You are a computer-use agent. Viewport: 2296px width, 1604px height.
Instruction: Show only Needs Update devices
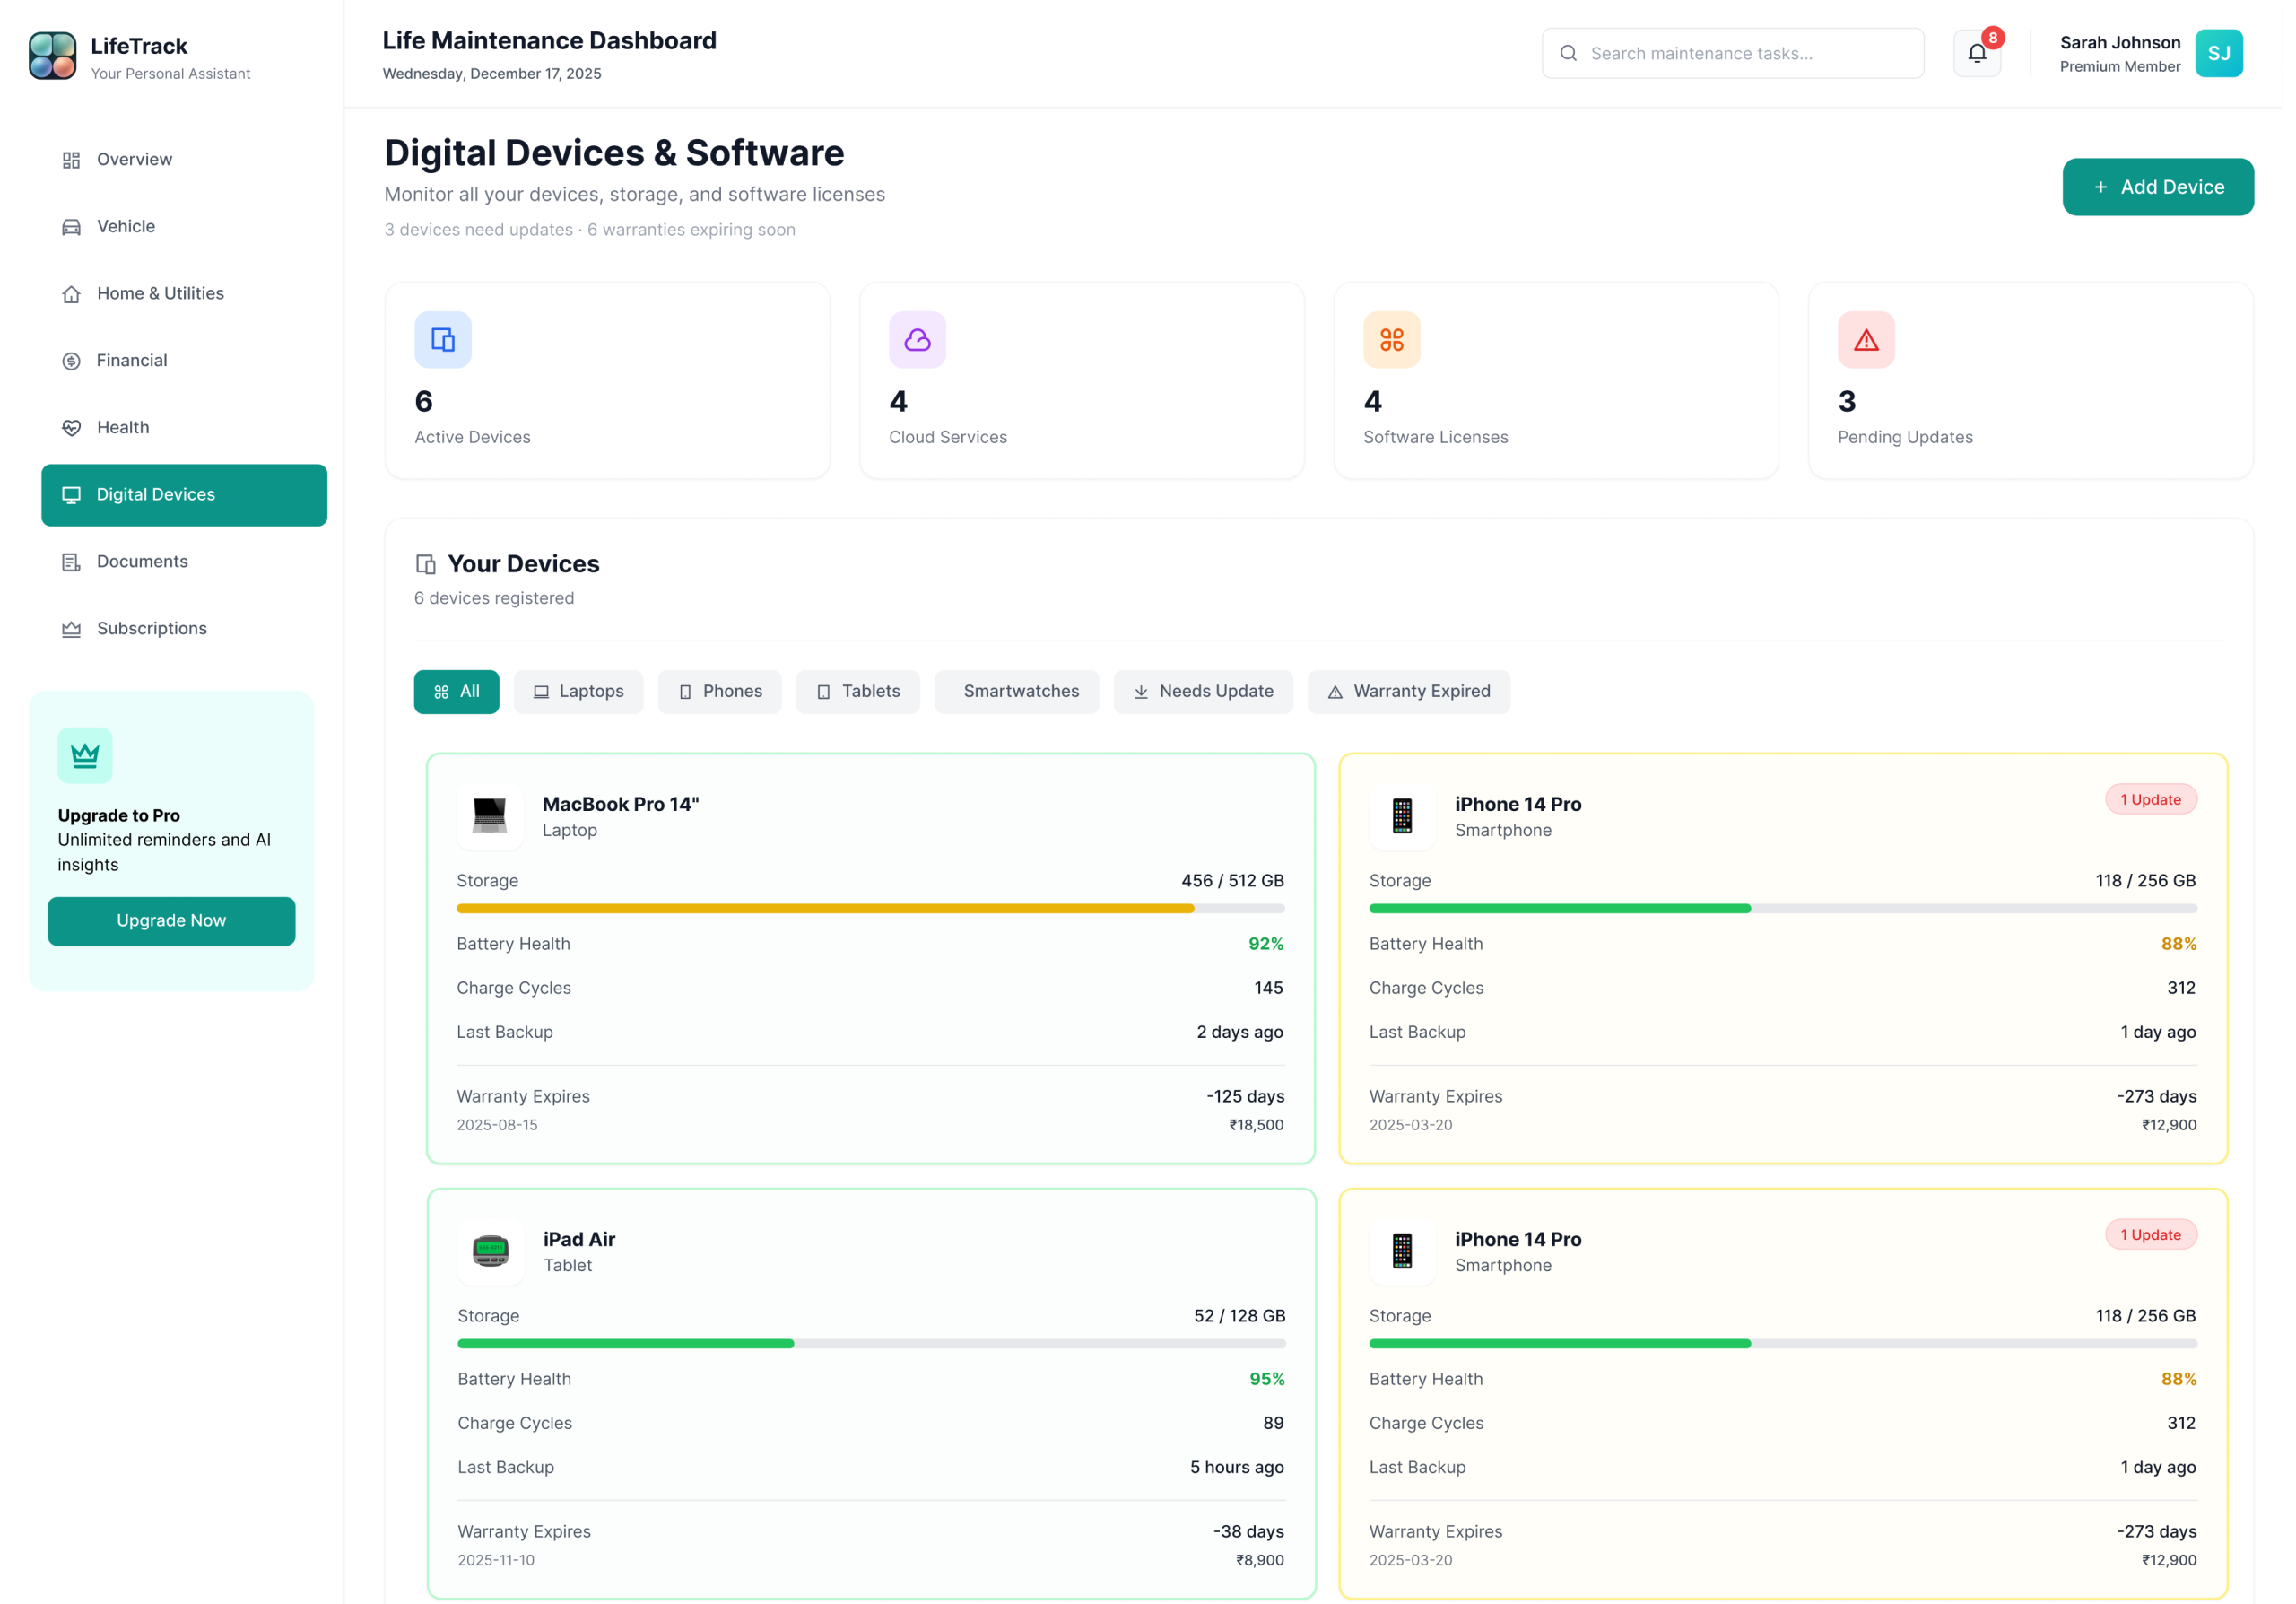[1202, 691]
